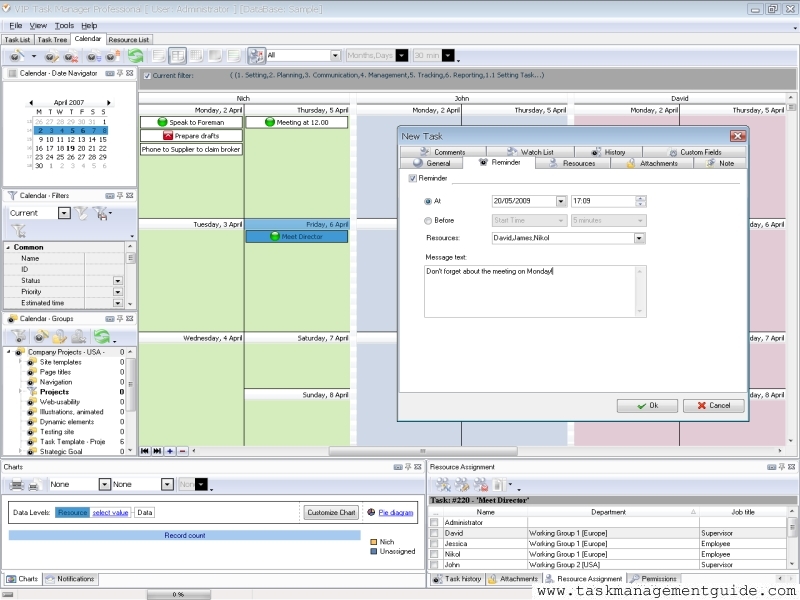Viewport: 800px width, 600px height.
Task: Check the Nikol resource checkbox
Action: pyautogui.click(x=434, y=554)
